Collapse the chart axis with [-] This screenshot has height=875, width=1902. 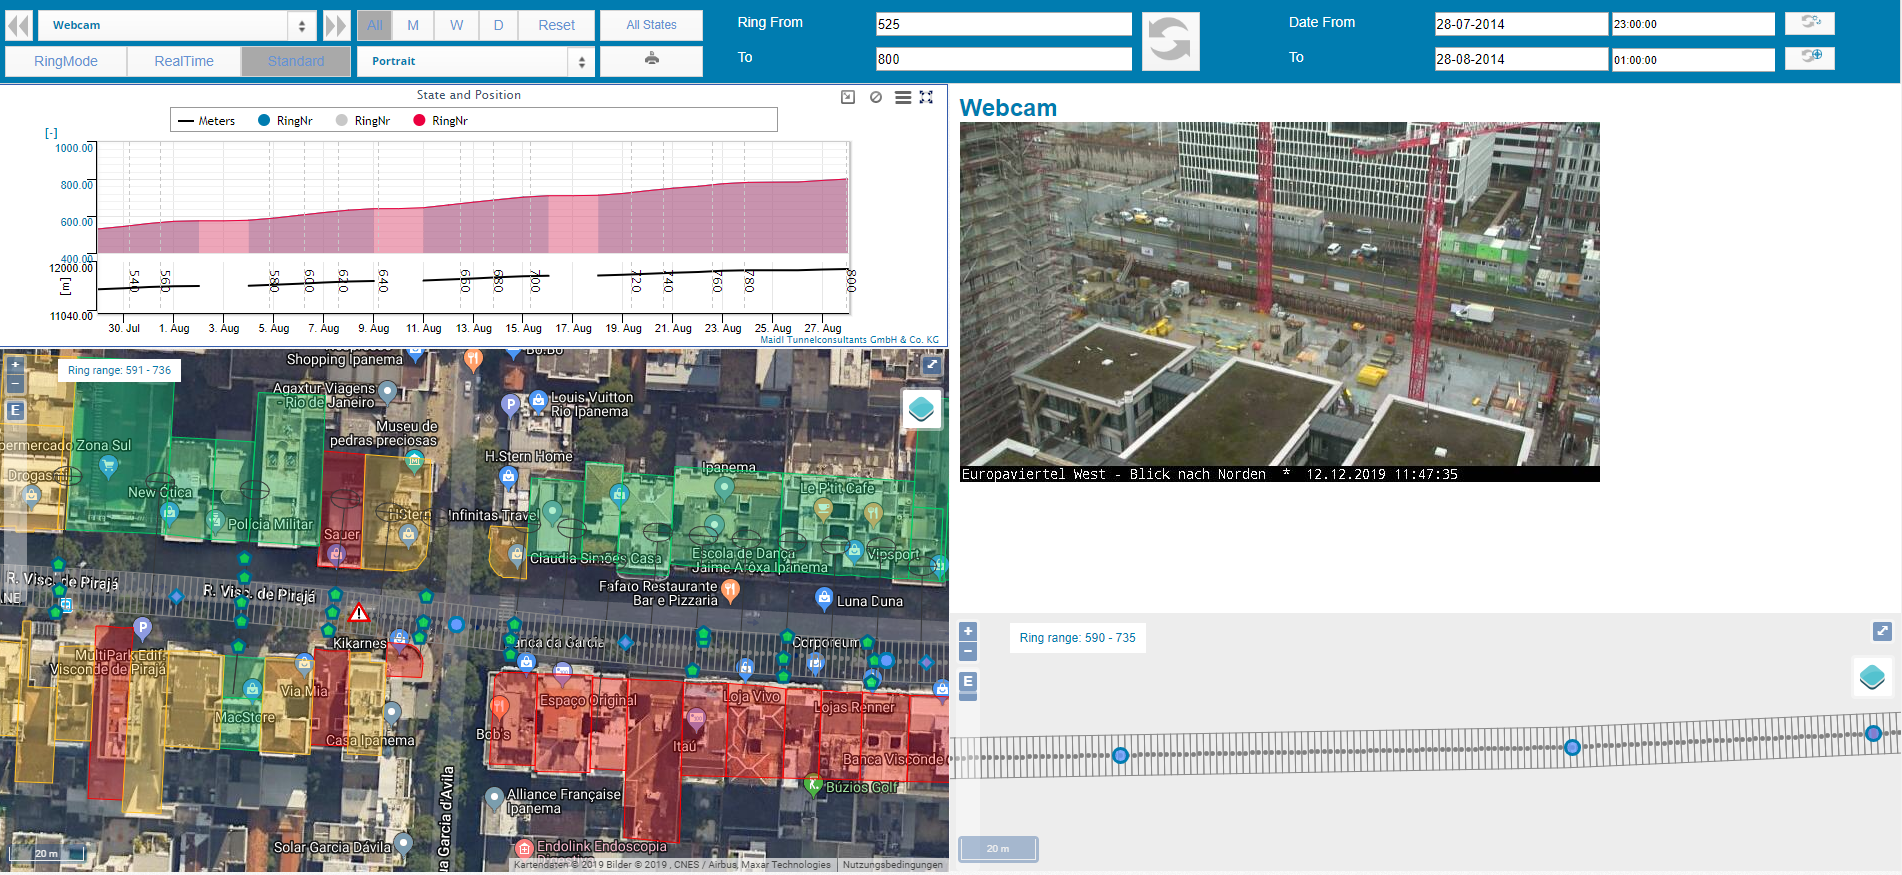(x=51, y=133)
